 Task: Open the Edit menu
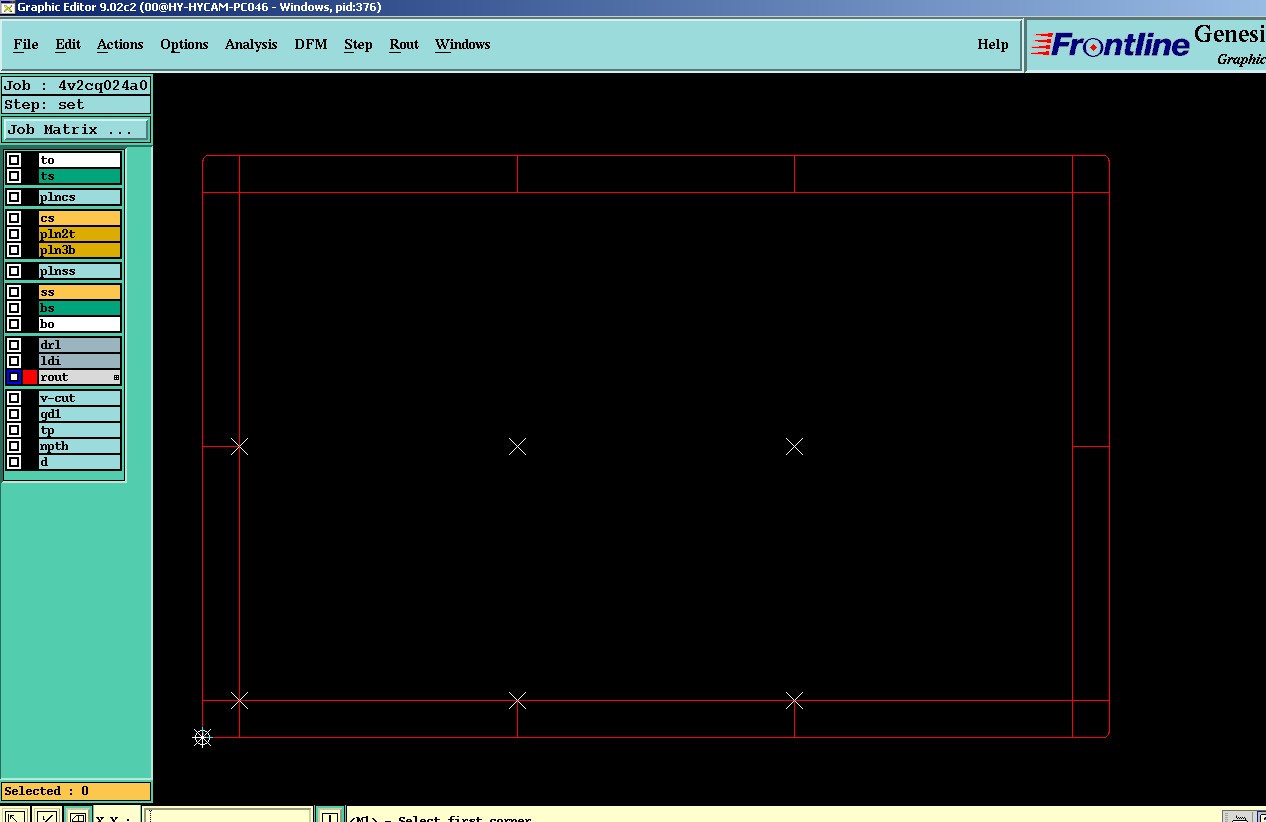pos(68,44)
